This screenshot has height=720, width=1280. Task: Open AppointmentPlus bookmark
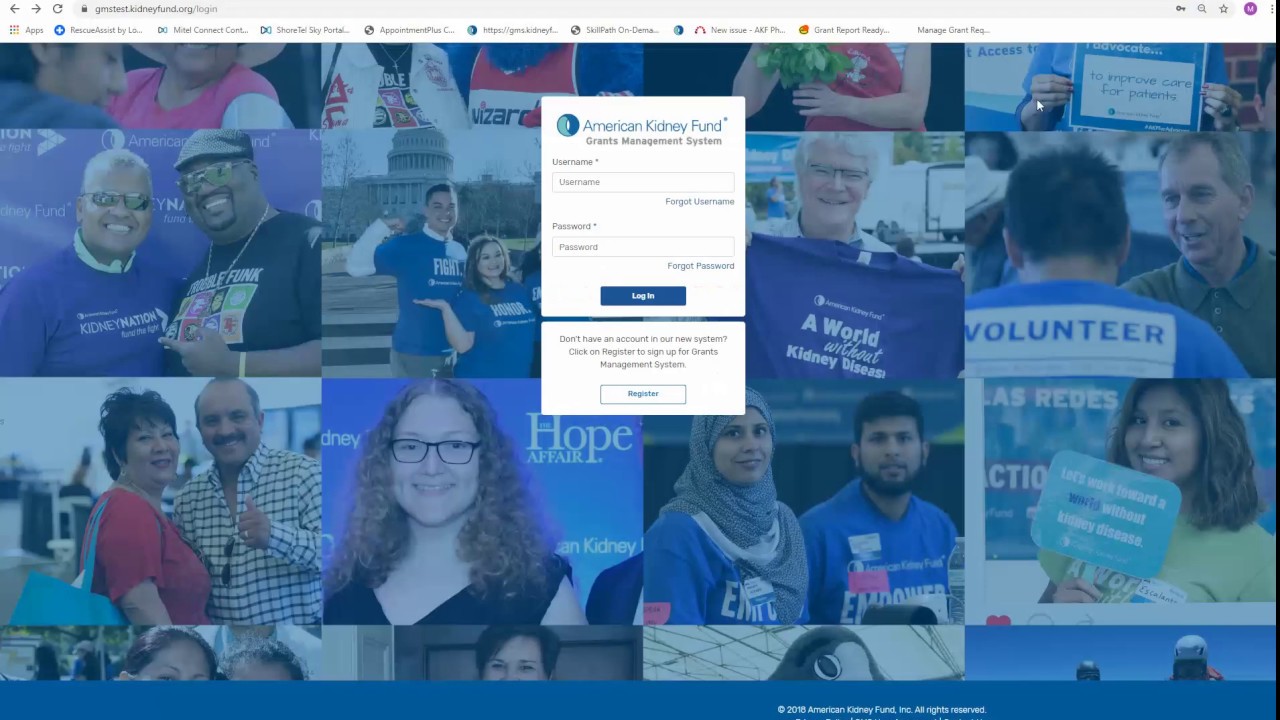[409, 30]
